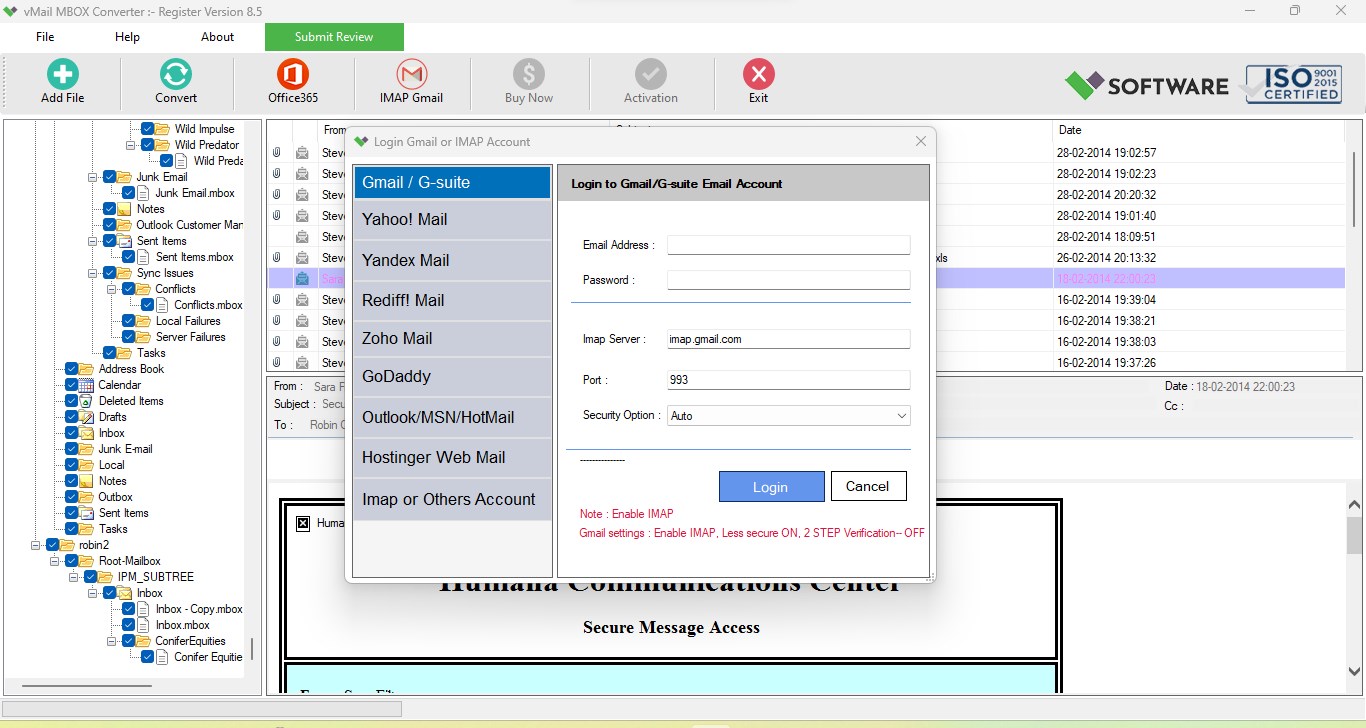
Task: Uncheck the robin2 mailbox checkbox
Action: tap(52, 545)
